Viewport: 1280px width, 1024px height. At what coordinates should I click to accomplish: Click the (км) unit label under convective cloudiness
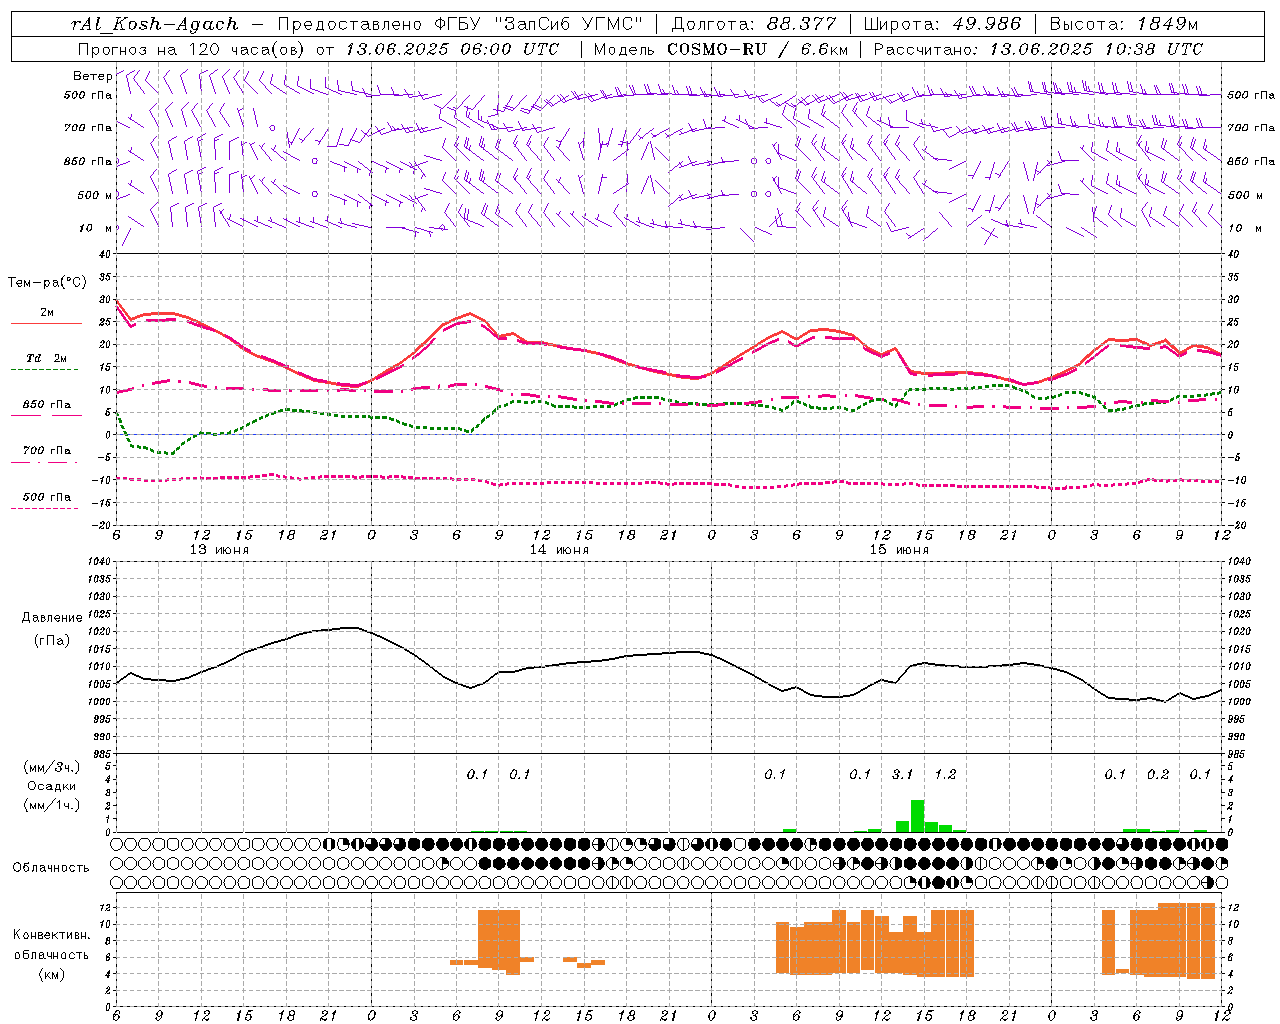click(x=52, y=973)
